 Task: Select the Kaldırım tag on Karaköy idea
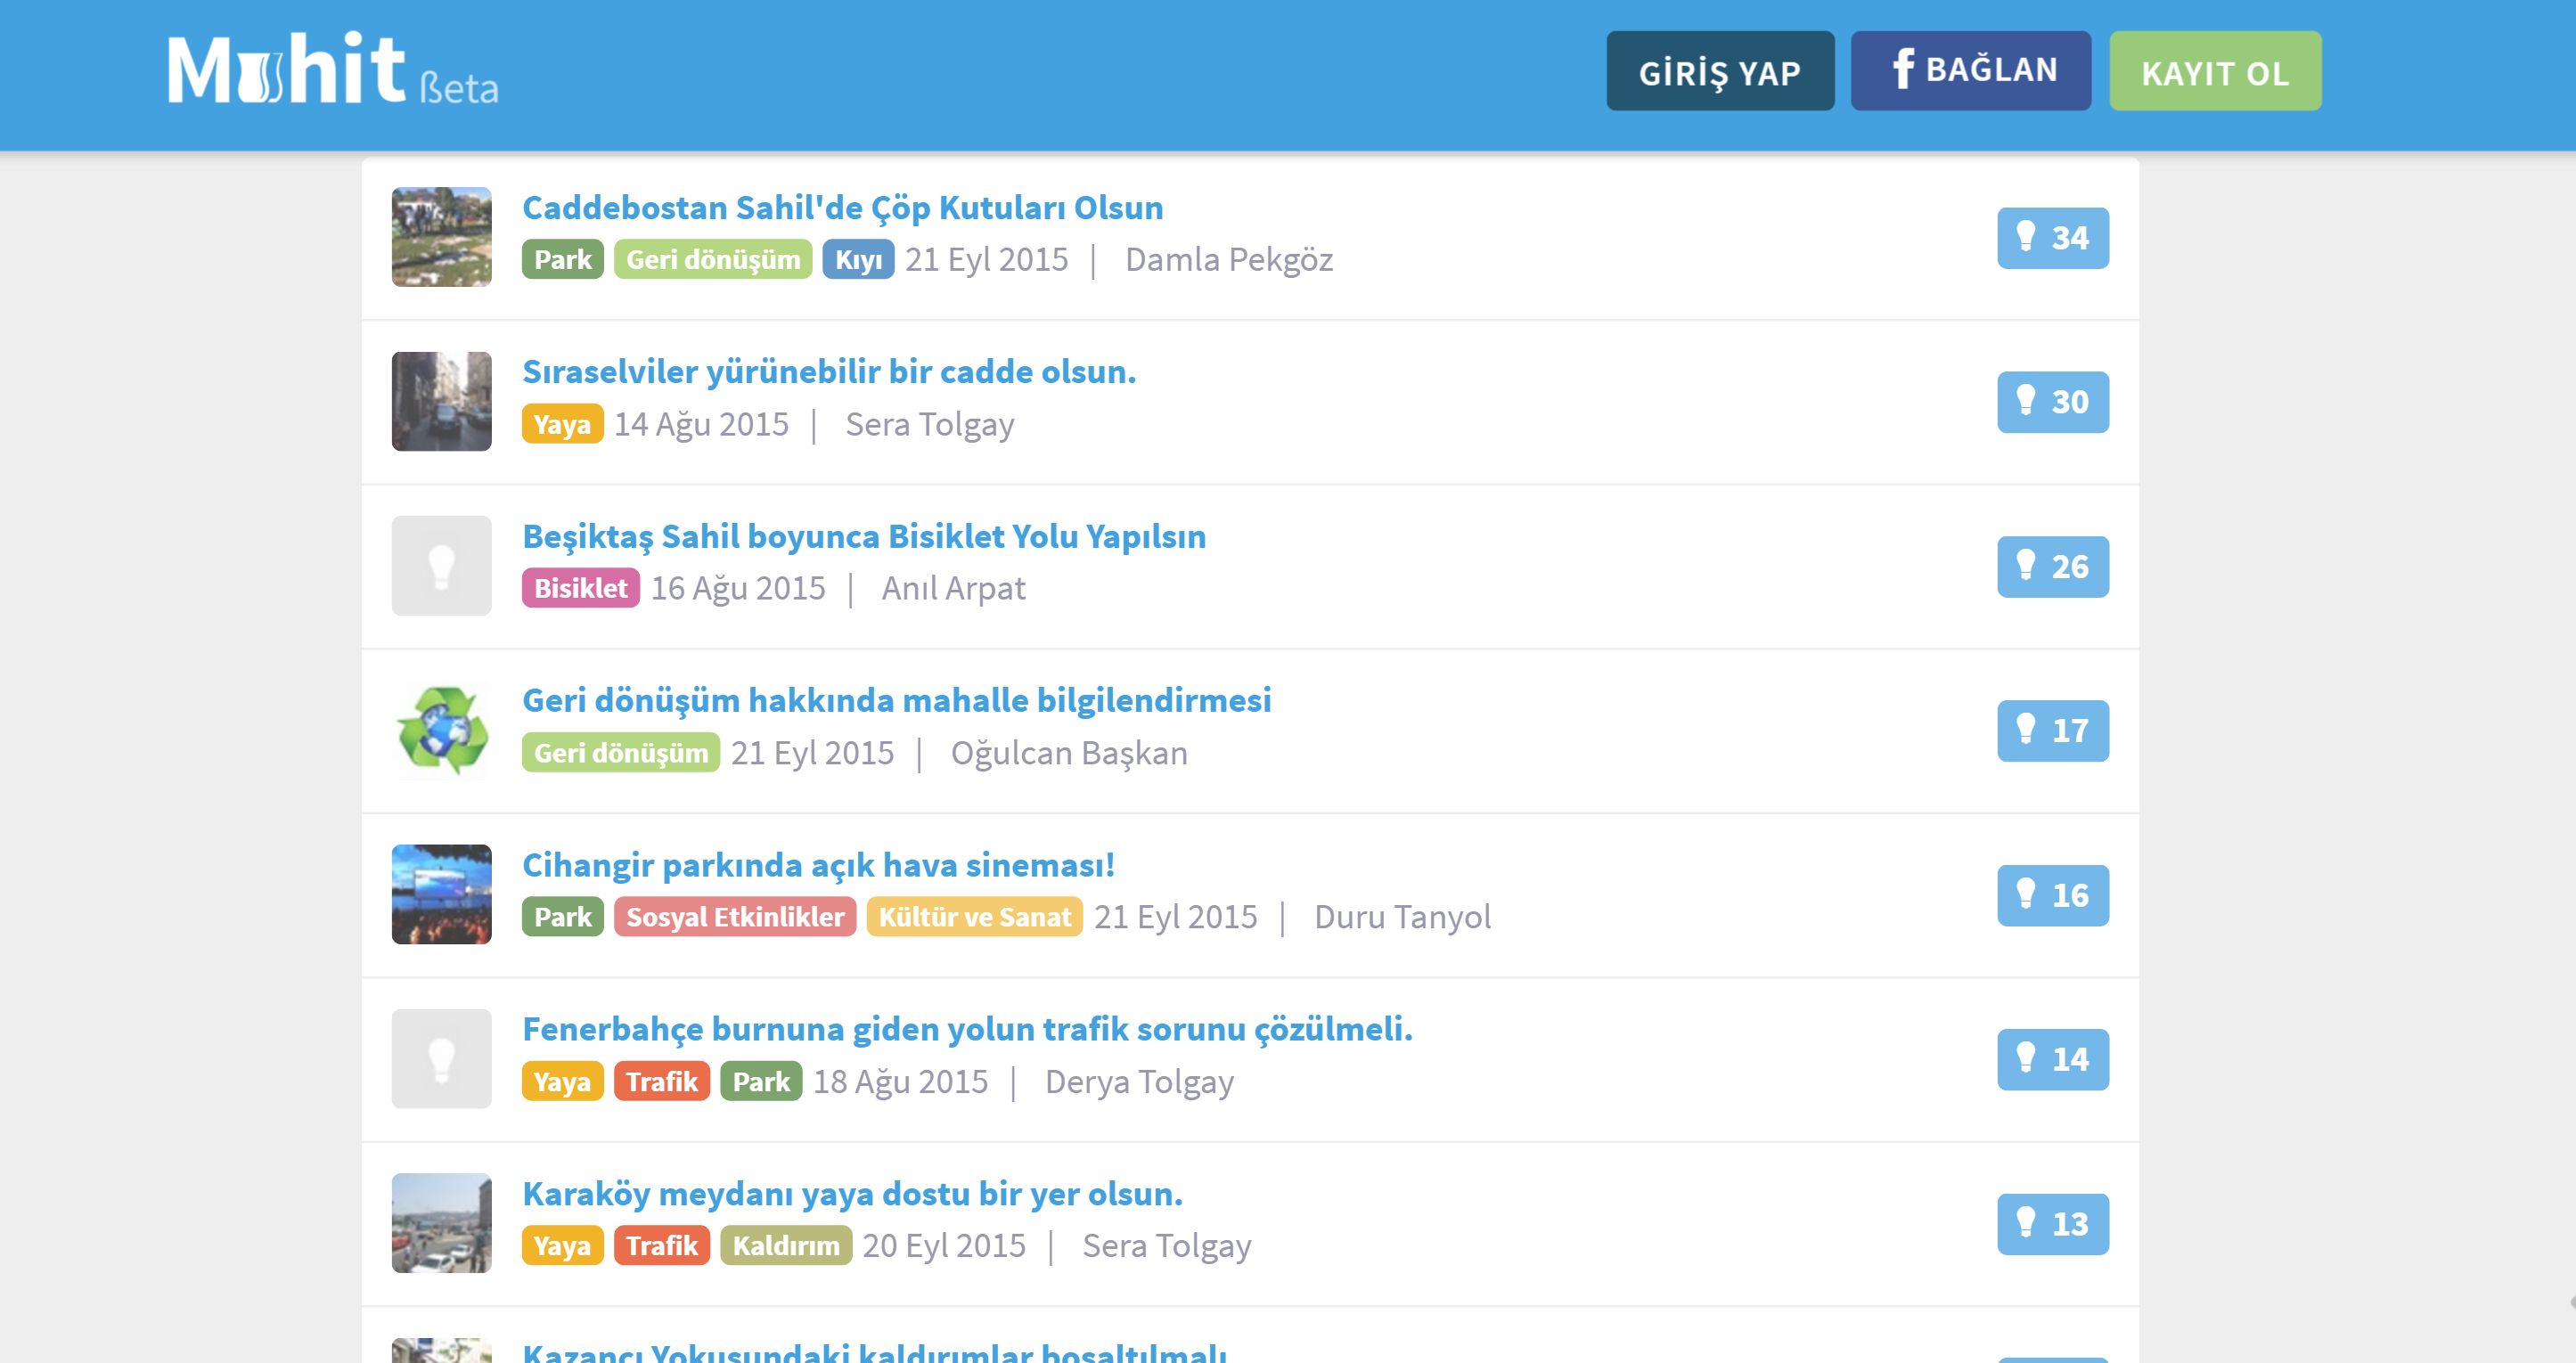coord(785,1246)
